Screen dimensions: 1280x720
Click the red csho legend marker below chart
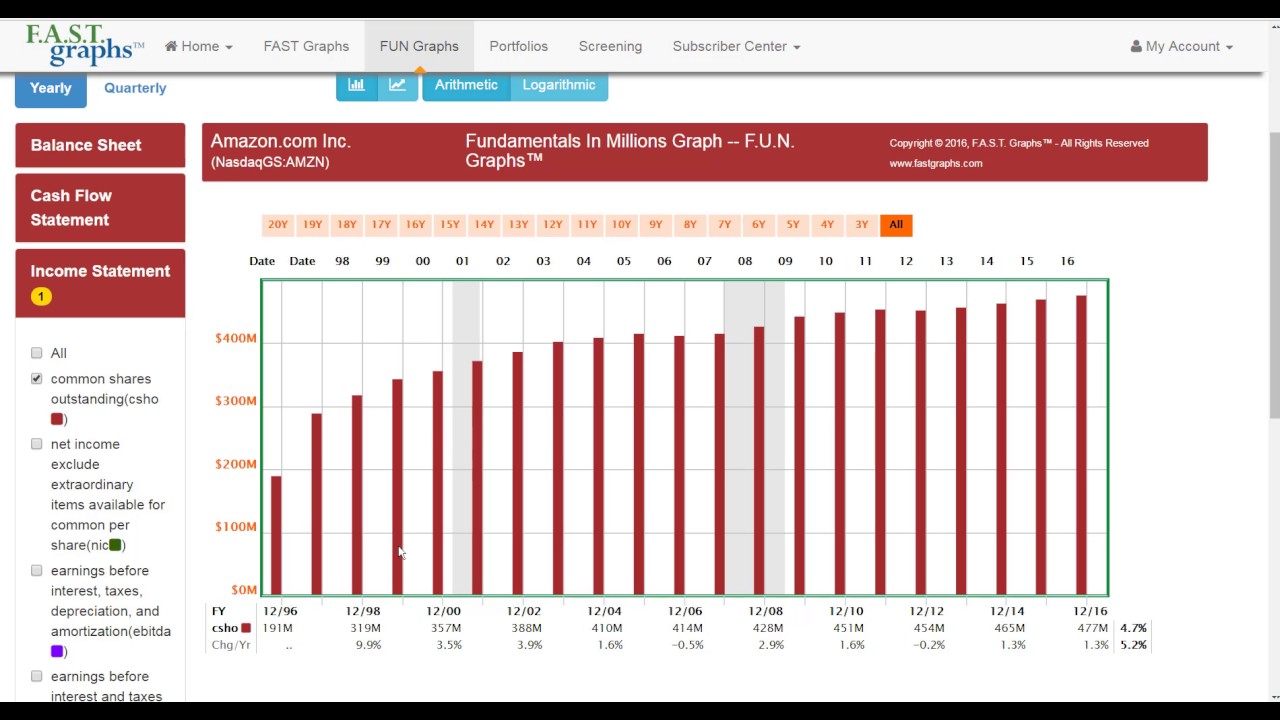[x=246, y=628]
